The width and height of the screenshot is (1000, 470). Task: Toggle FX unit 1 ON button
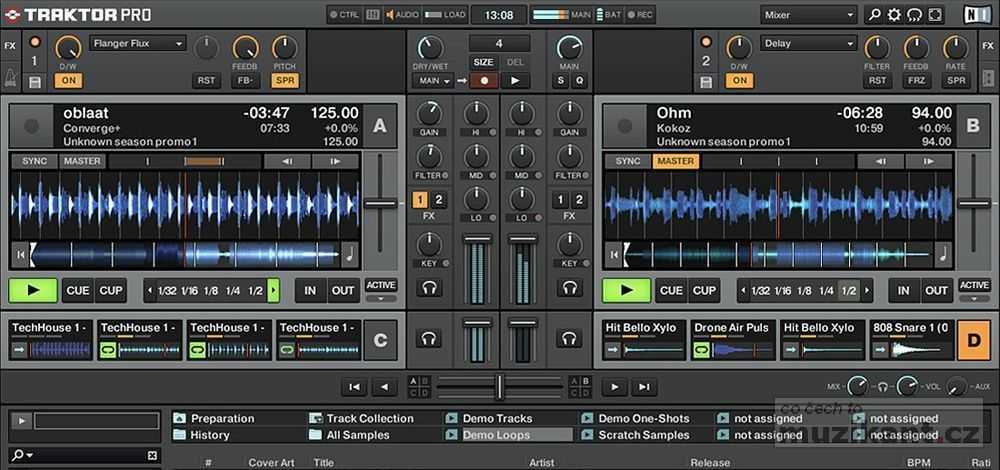click(68, 81)
